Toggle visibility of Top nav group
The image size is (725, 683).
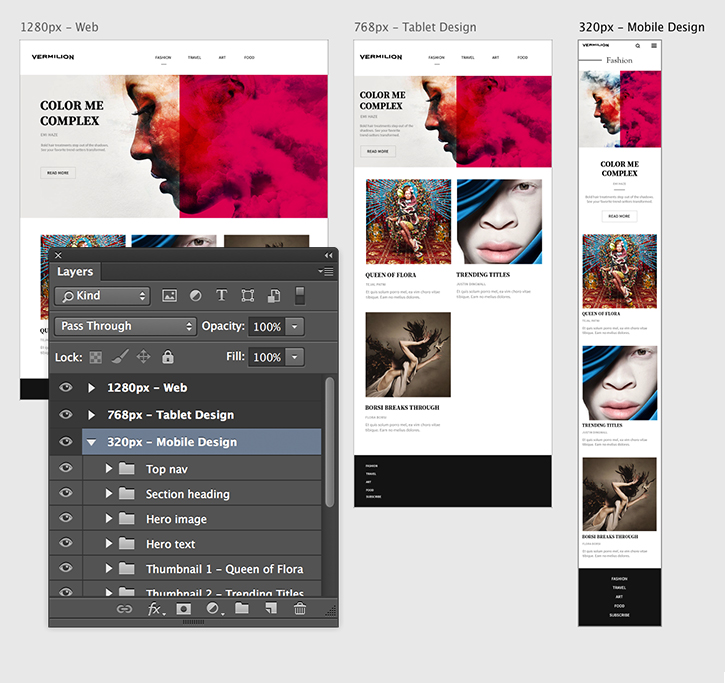tap(66, 468)
